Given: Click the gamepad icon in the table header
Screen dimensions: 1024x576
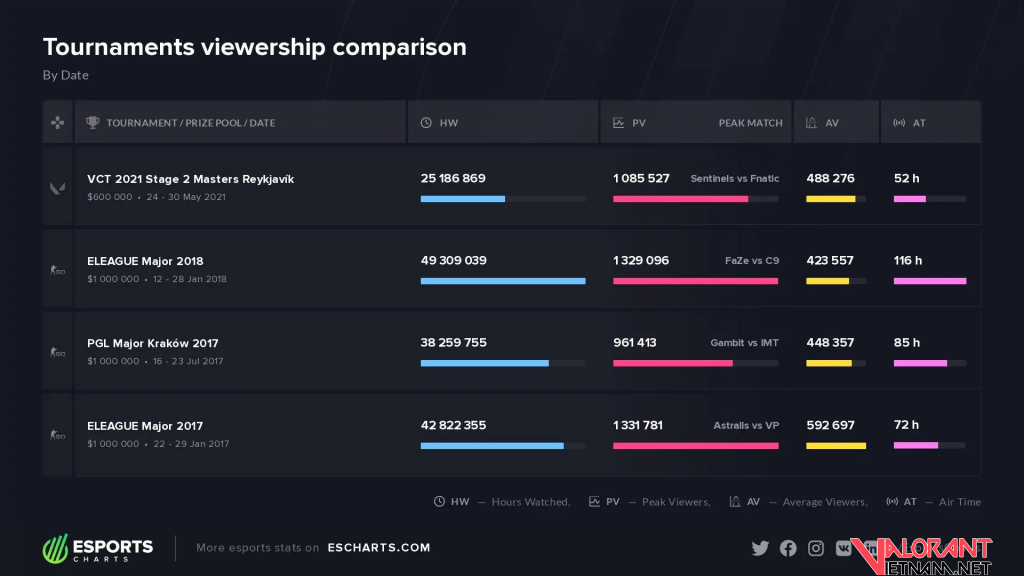Looking at the screenshot, I should point(58,123).
